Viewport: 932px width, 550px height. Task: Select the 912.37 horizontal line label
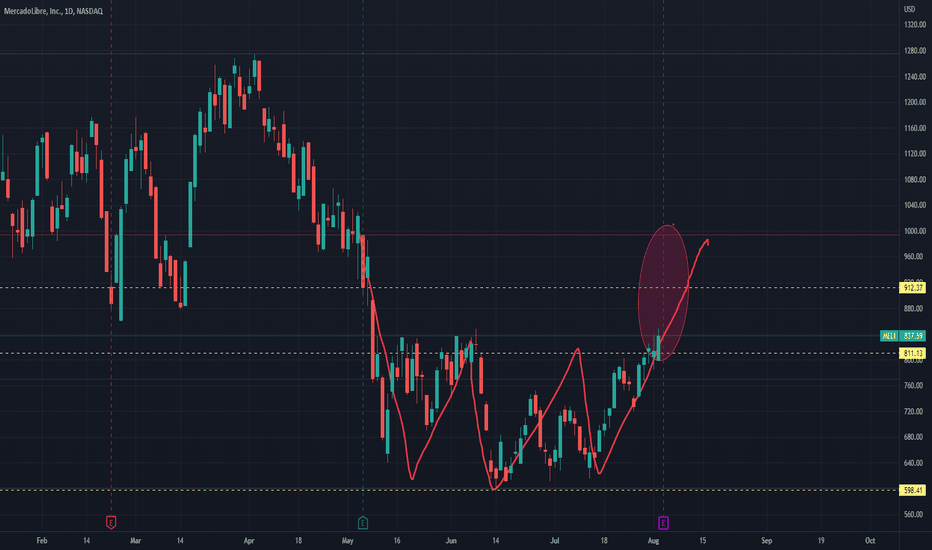(x=914, y=288)
